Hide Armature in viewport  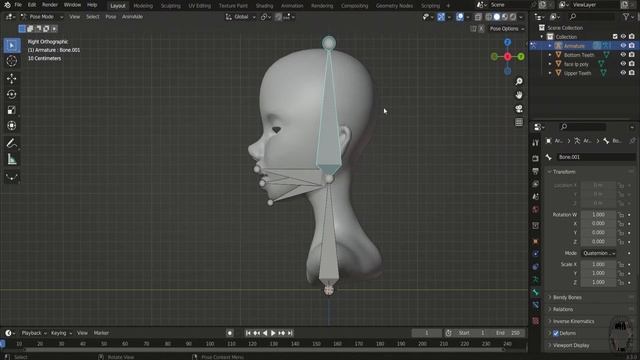(623, 46)
